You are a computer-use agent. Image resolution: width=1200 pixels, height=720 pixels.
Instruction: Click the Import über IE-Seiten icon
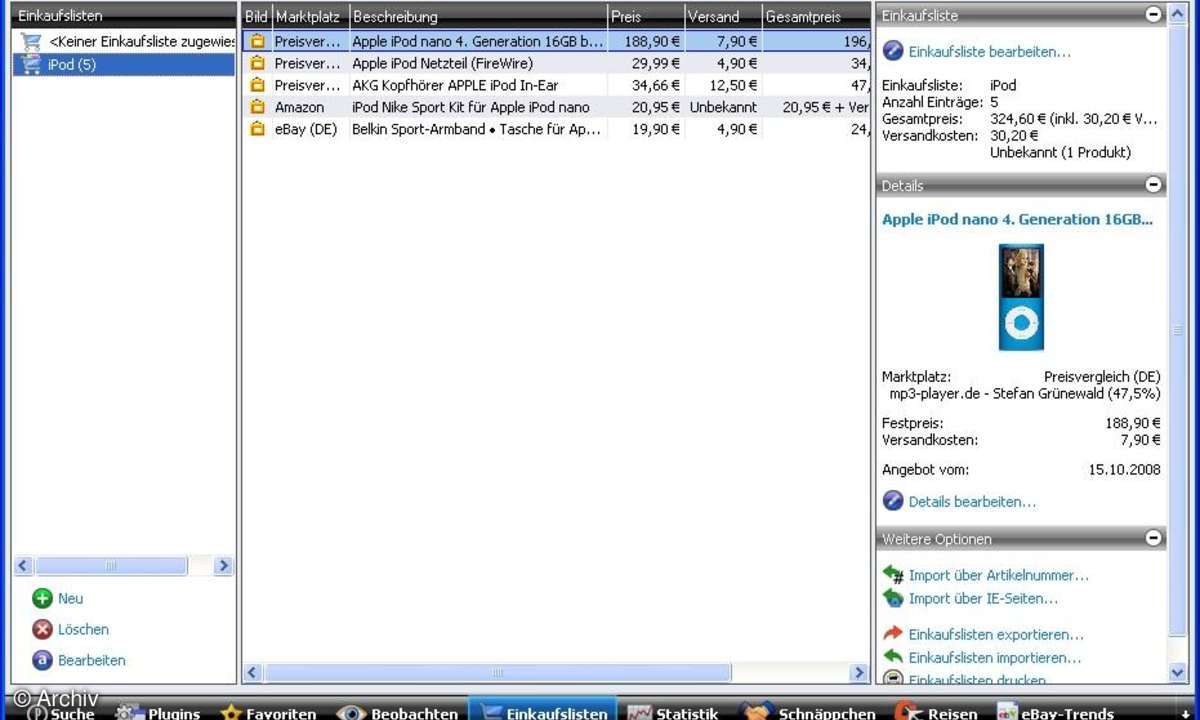click(x=893, y=598)
